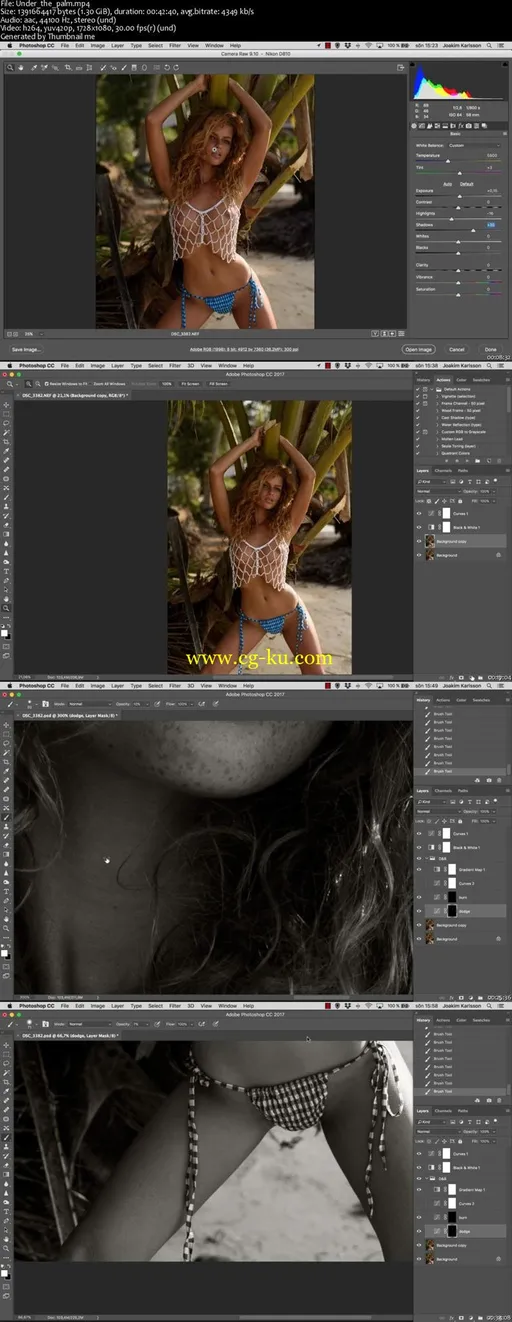Viewport: 512px width, 1322px height.
Task: Open Image menu in first frame menu bar
Action: [98, 45]
